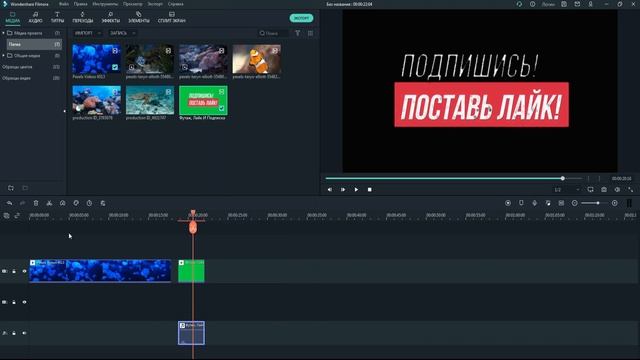
Task: Click the green Экспорт button
Action: (x=301, y=18)
